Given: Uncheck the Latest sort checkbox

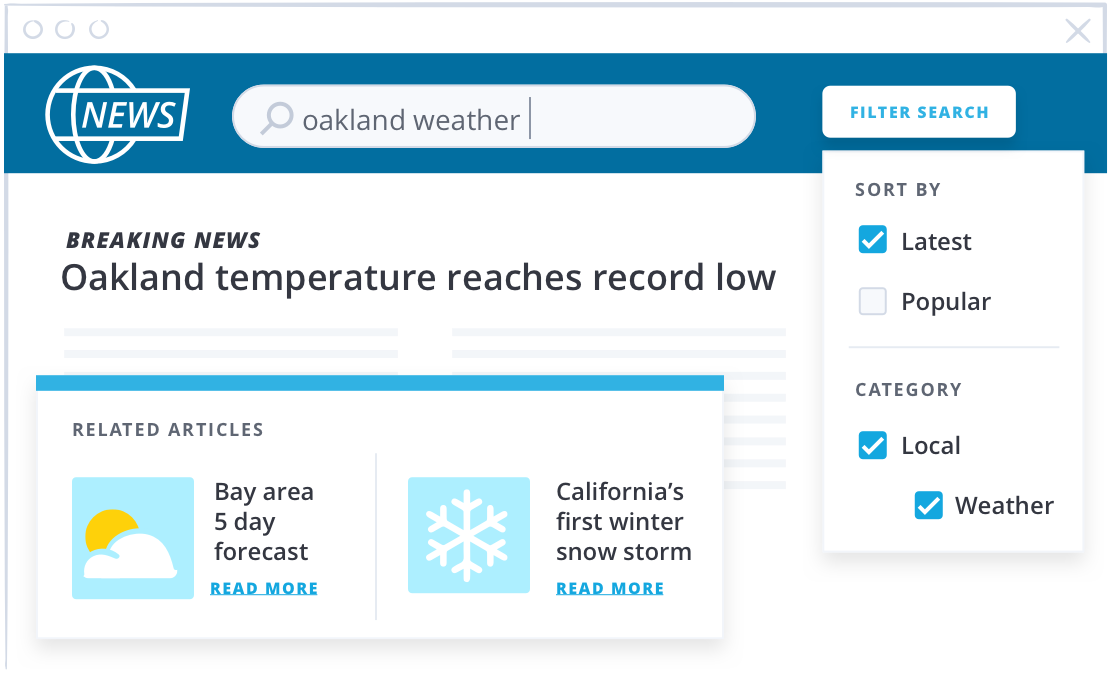Looking at the screenshot, I should 872,240.
